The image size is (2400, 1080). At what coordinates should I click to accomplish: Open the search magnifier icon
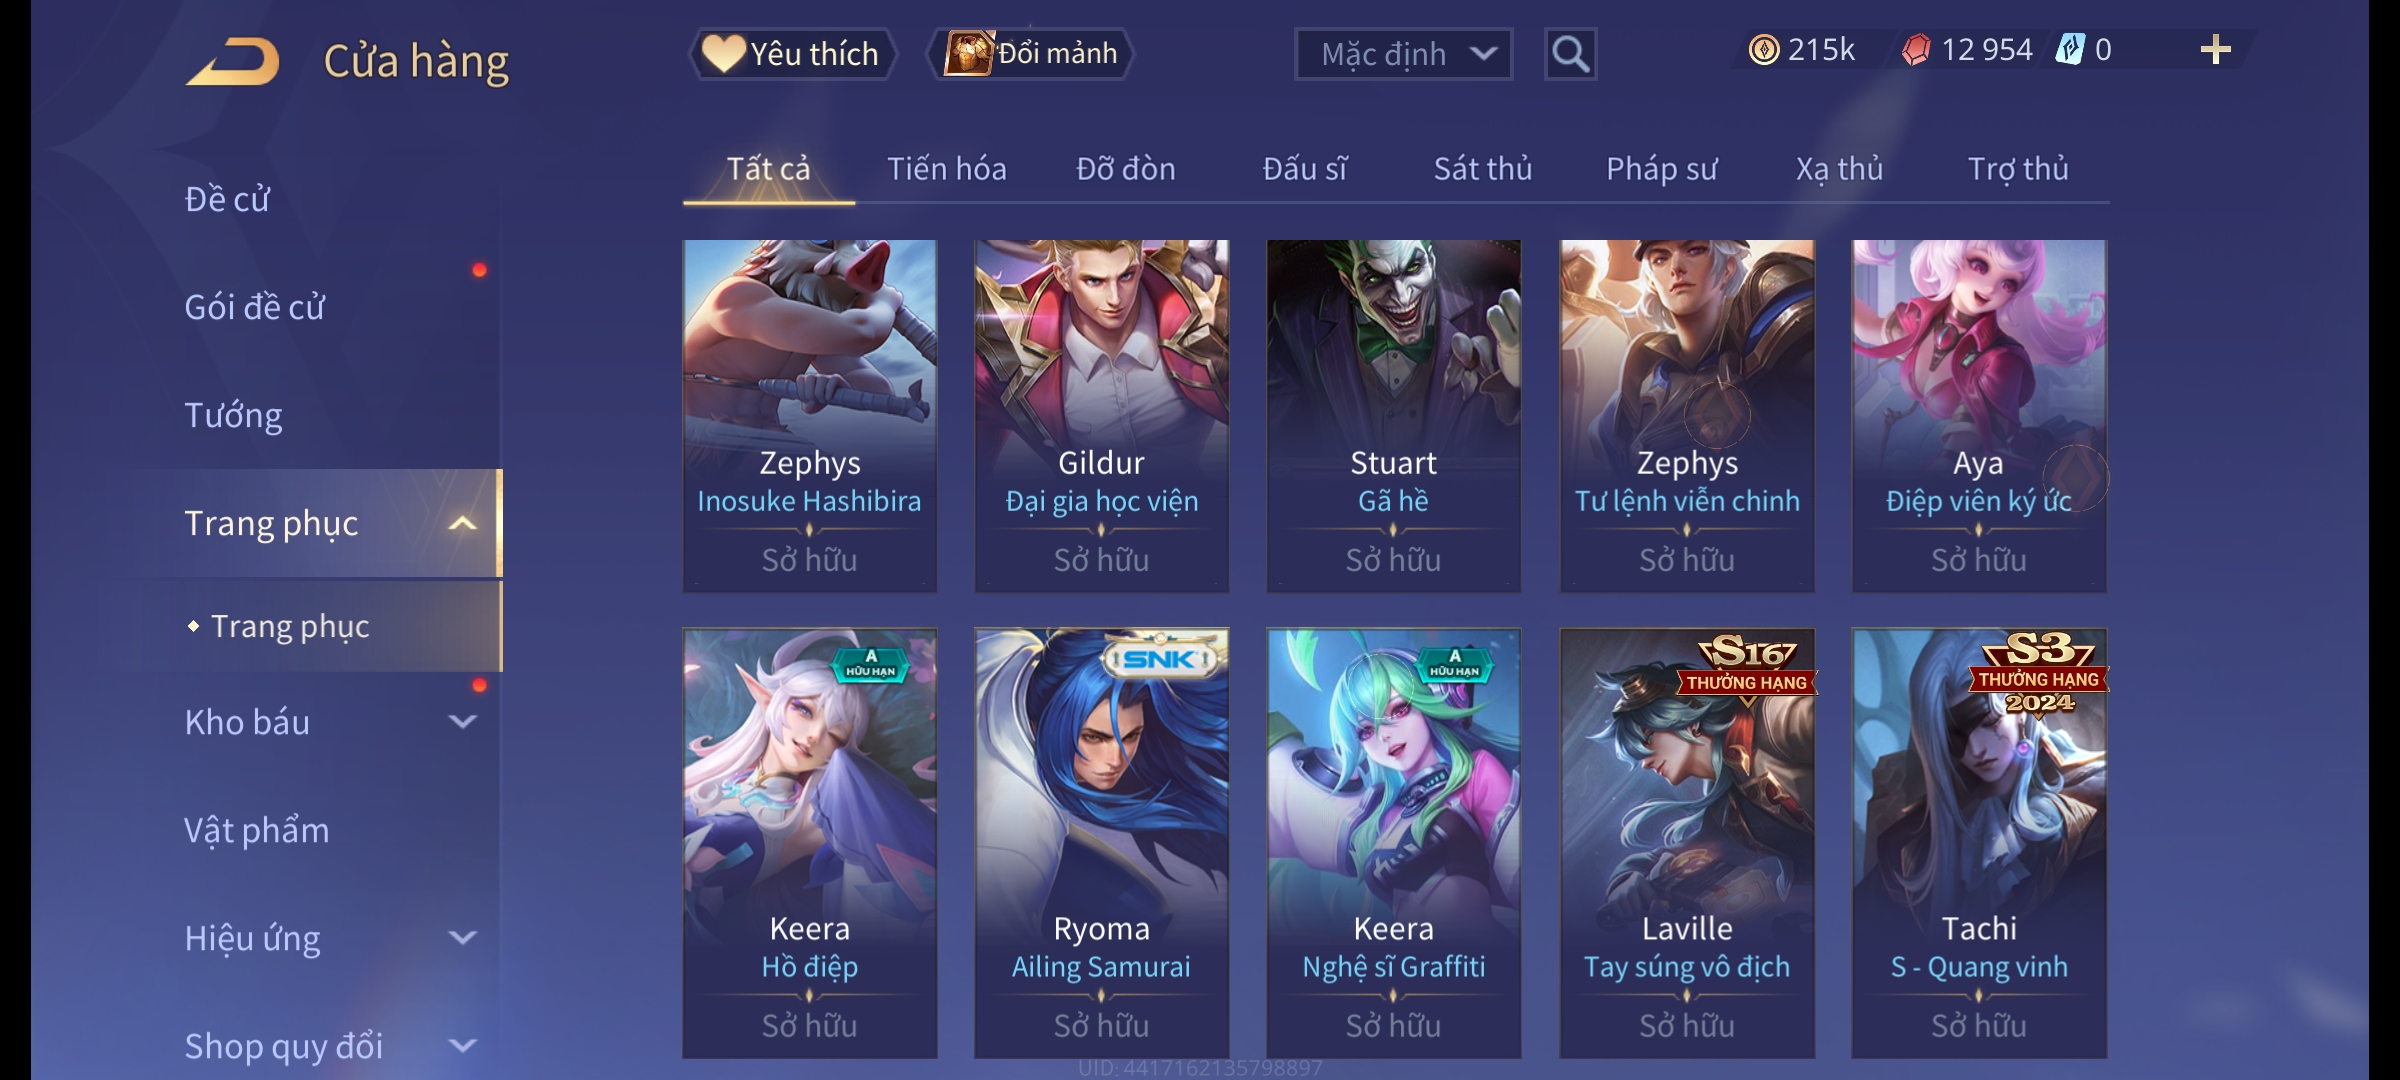tap(1570, 54)
